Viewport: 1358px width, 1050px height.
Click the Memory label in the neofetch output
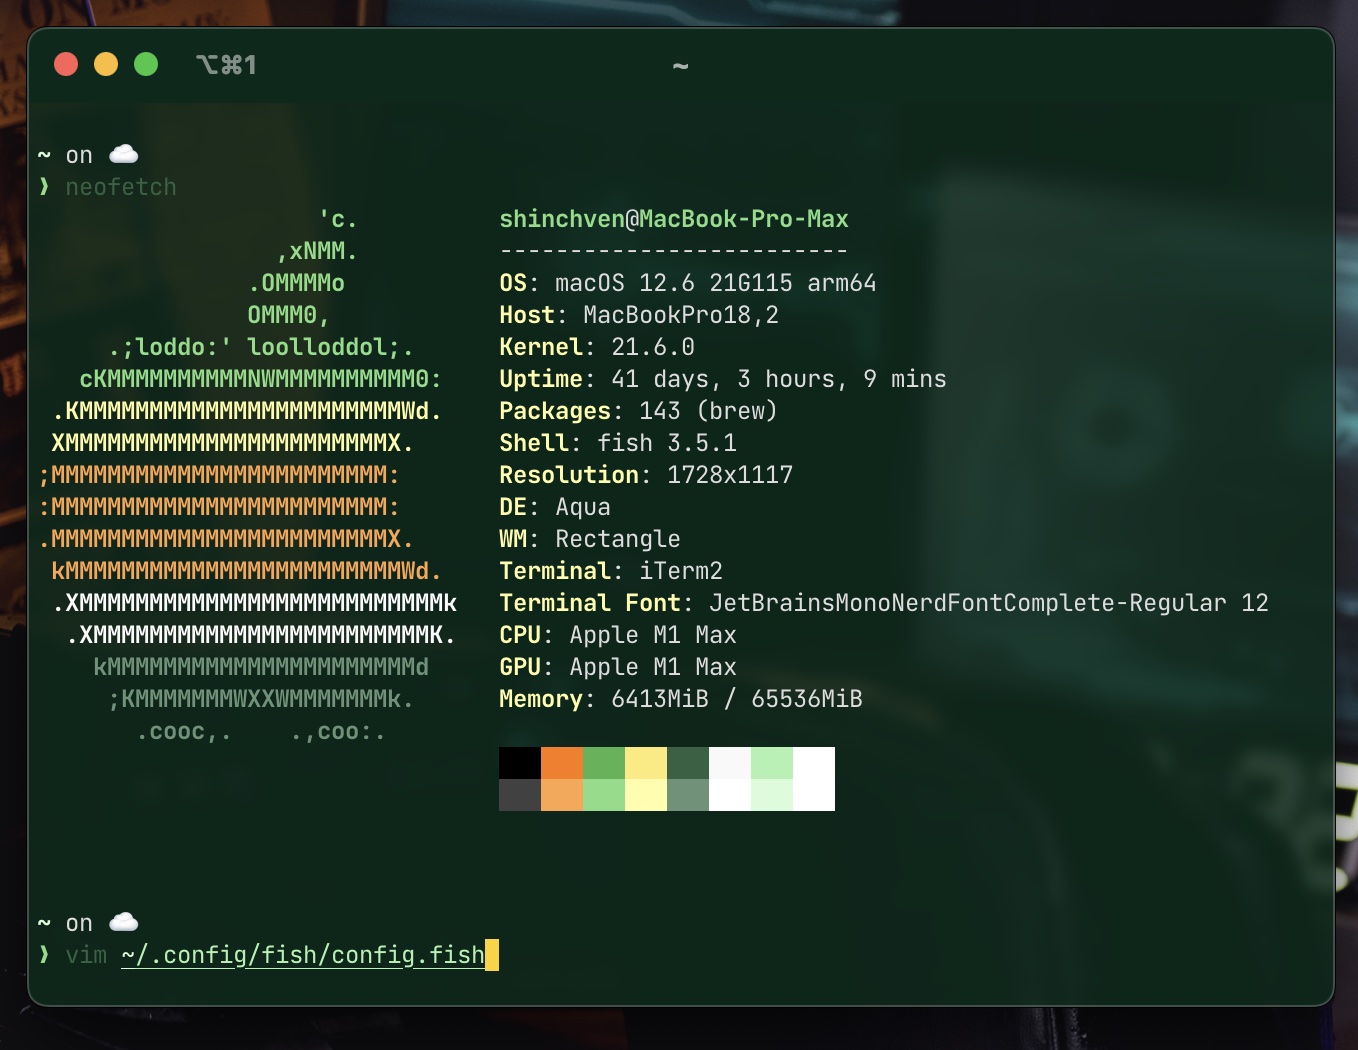point(540,699)
